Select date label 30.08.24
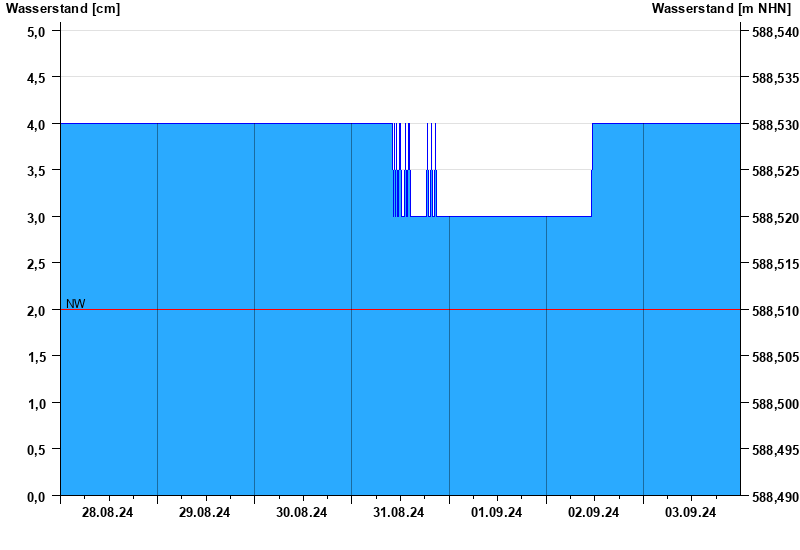This screenshot has height=550, width=800. coord(302,512)
